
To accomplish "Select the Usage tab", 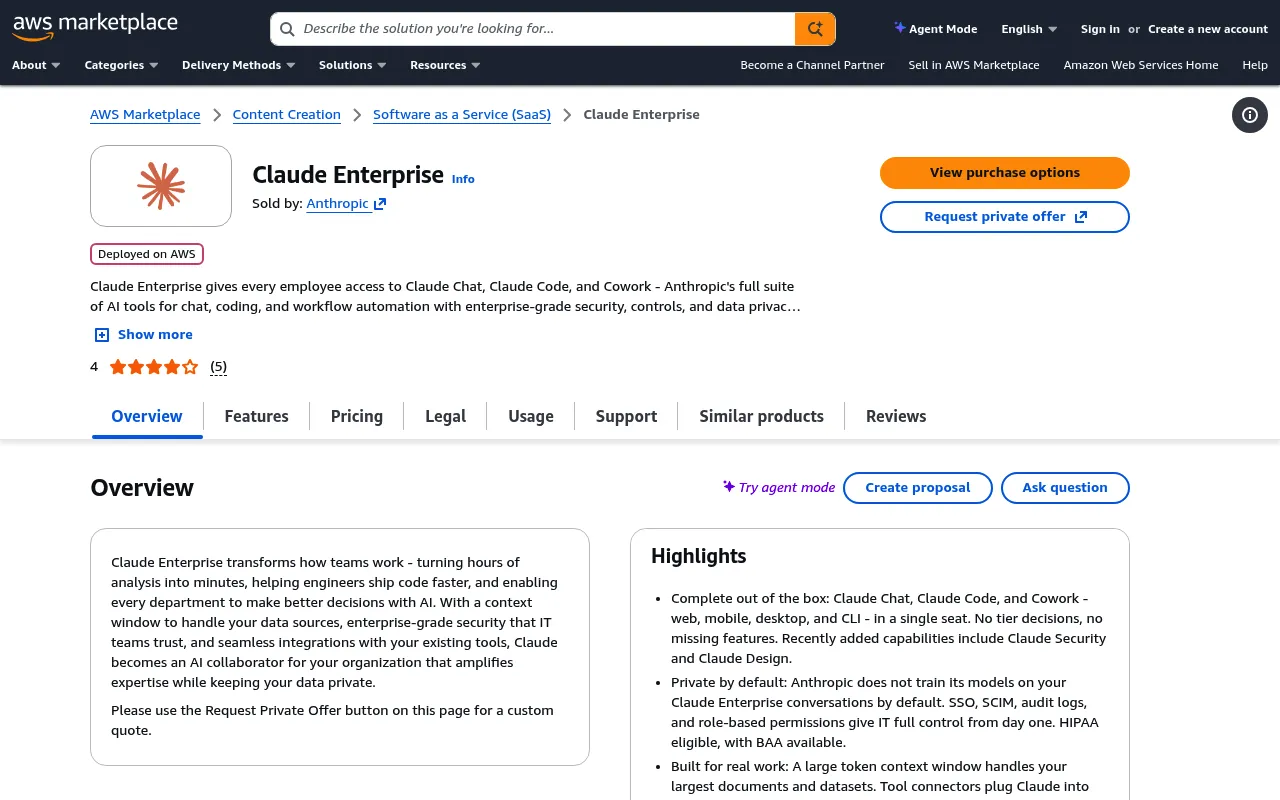I will (x=531, y=416).
